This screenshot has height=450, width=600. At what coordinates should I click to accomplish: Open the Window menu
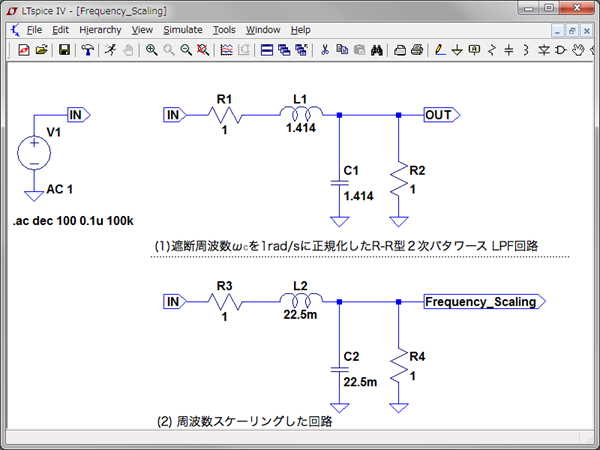click(263, 30)
